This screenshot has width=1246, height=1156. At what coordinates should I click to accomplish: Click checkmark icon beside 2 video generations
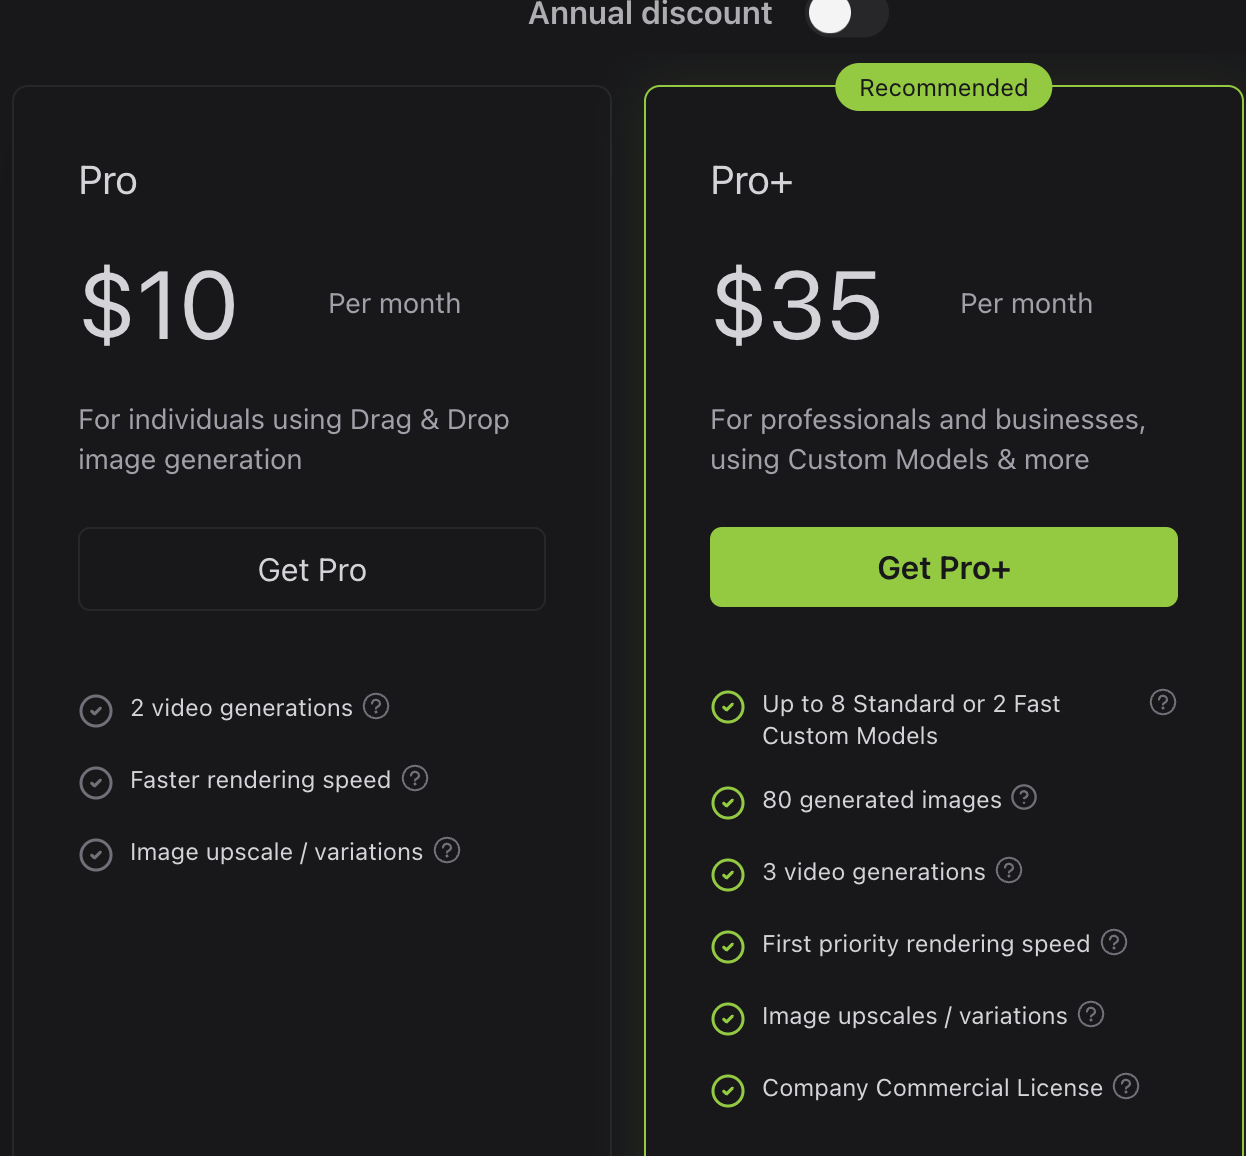[x=96, y=710]
